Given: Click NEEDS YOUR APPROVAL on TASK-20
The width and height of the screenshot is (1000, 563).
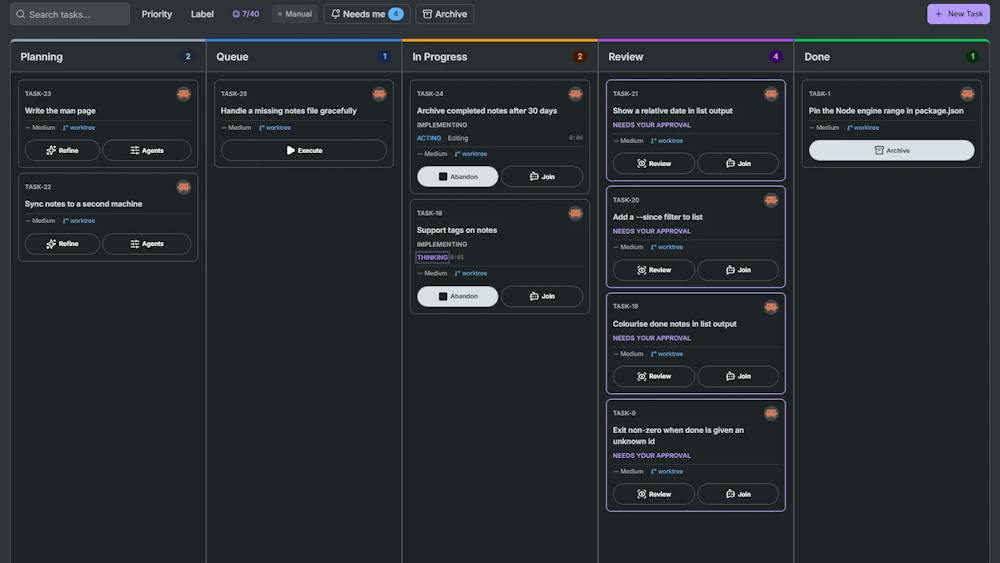Looking at the screenshot, I should click(652, 231).
